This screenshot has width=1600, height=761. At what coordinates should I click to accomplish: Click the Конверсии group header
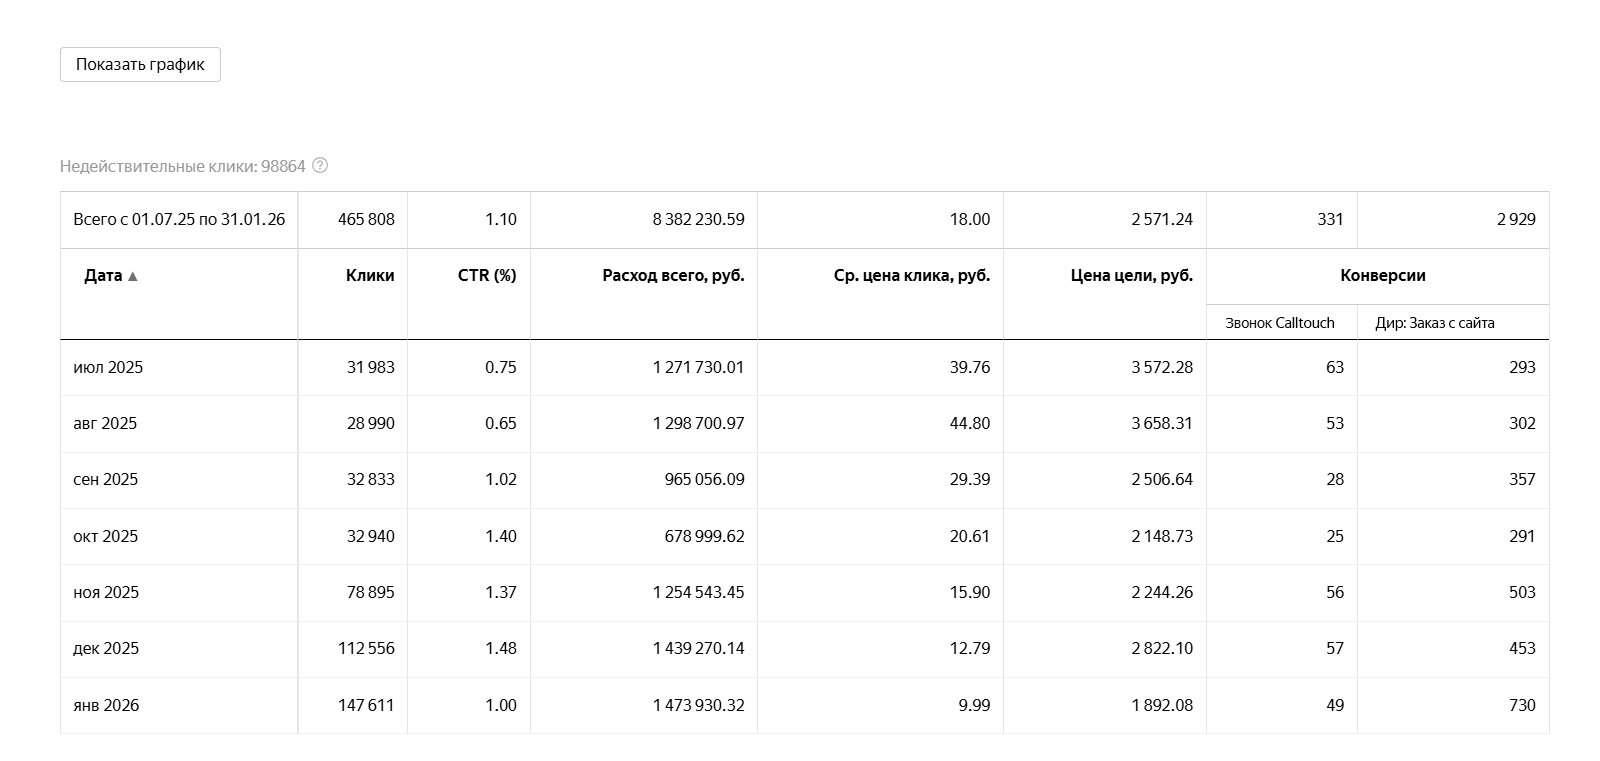pyautogui.click(x=1383, y=275)
